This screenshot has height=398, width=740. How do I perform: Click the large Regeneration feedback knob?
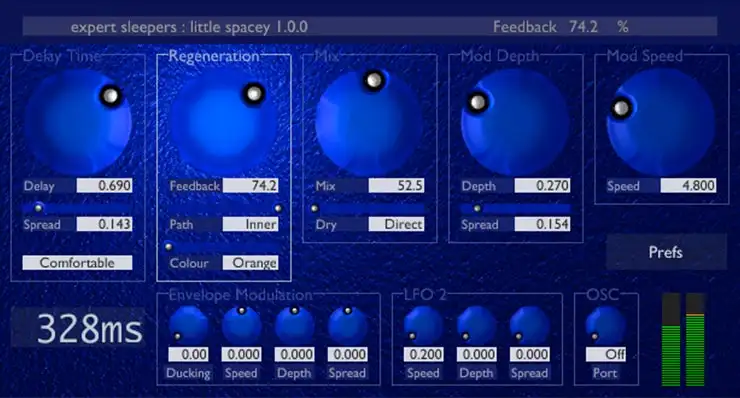click(x=224, y=123)
